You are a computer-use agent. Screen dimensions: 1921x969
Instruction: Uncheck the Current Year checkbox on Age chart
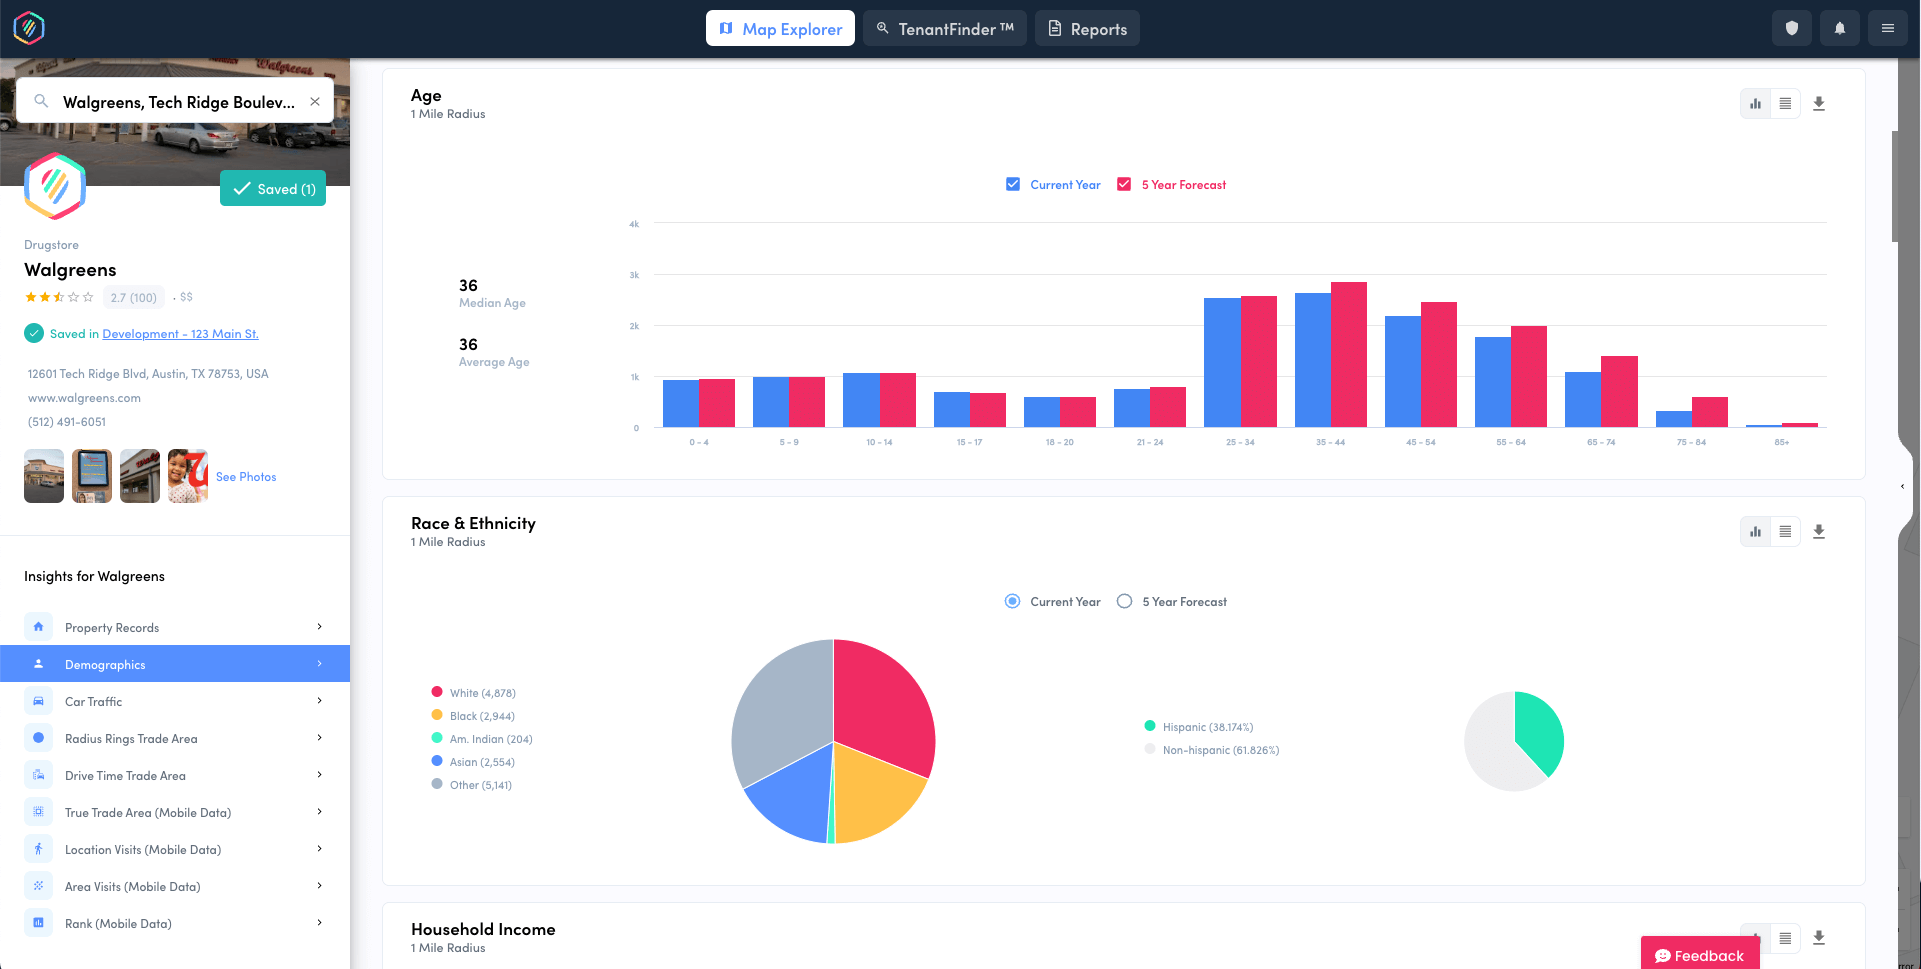(x=1013, y=184)
